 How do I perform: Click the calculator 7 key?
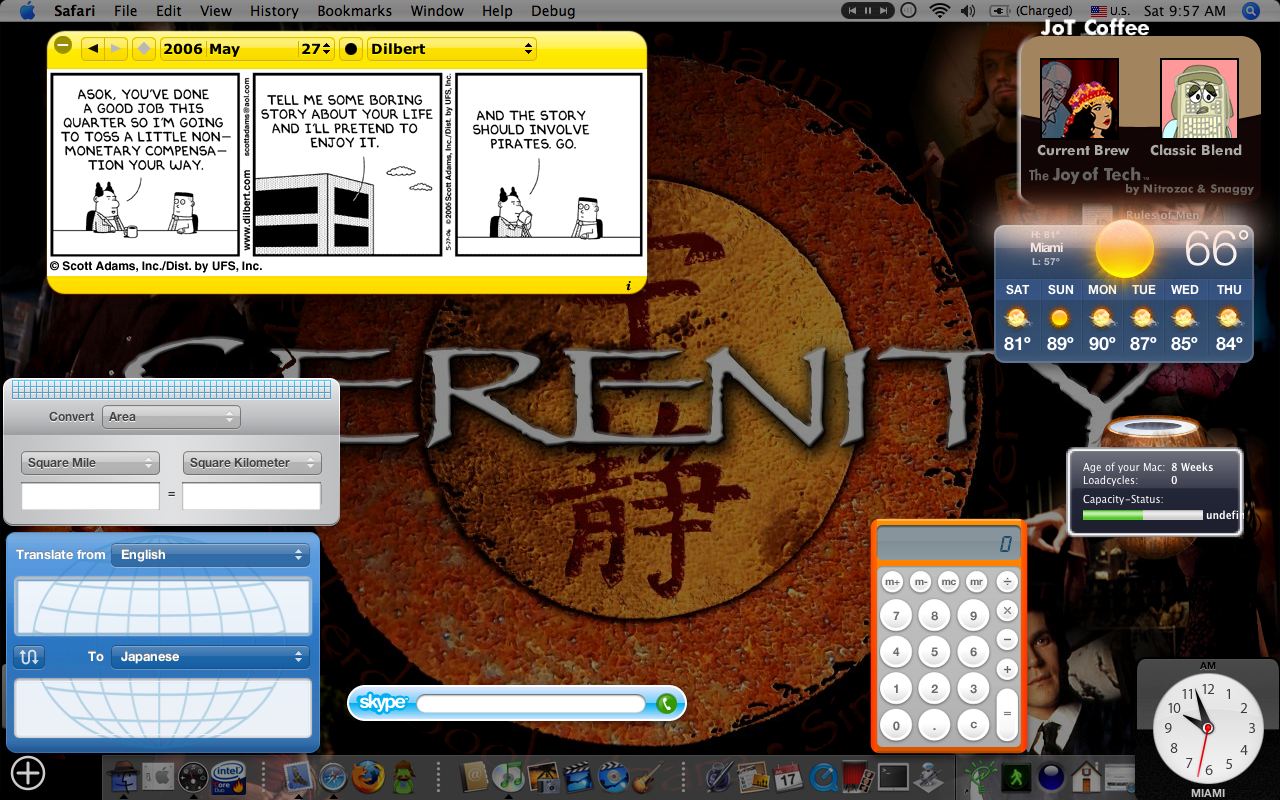[896, 616]
